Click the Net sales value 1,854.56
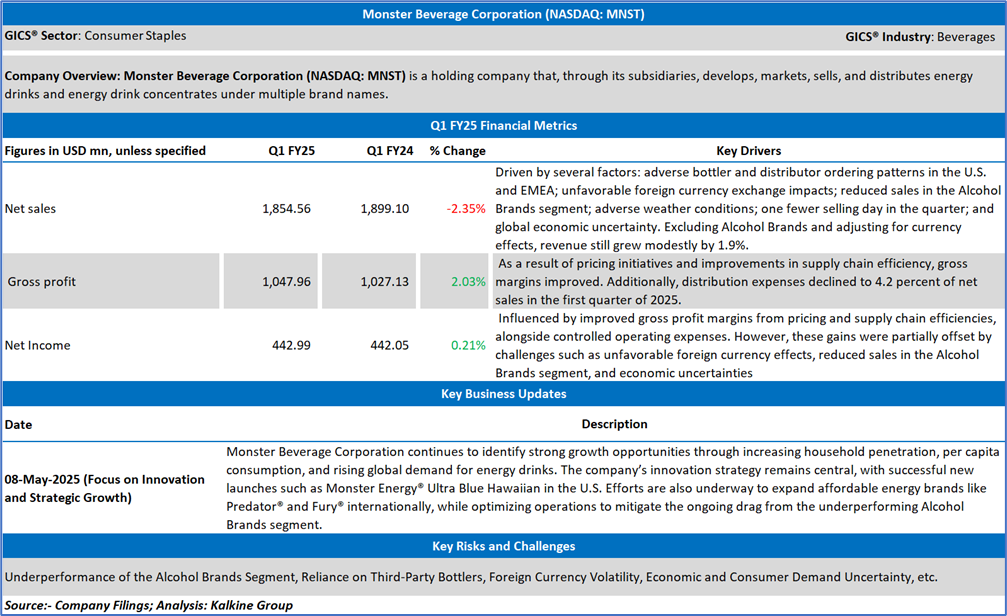The height and width of the screenshot is (616, 1007). point(286,209)
